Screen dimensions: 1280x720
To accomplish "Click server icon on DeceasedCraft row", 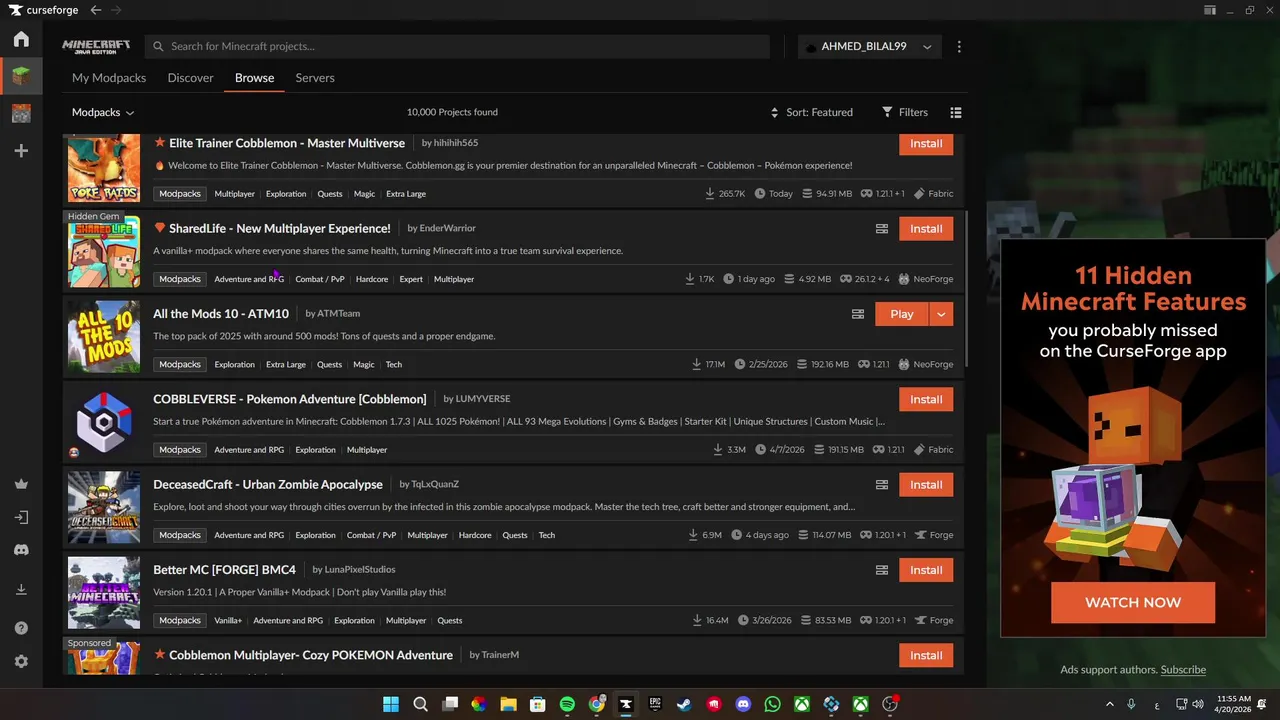I will (882, 485).
